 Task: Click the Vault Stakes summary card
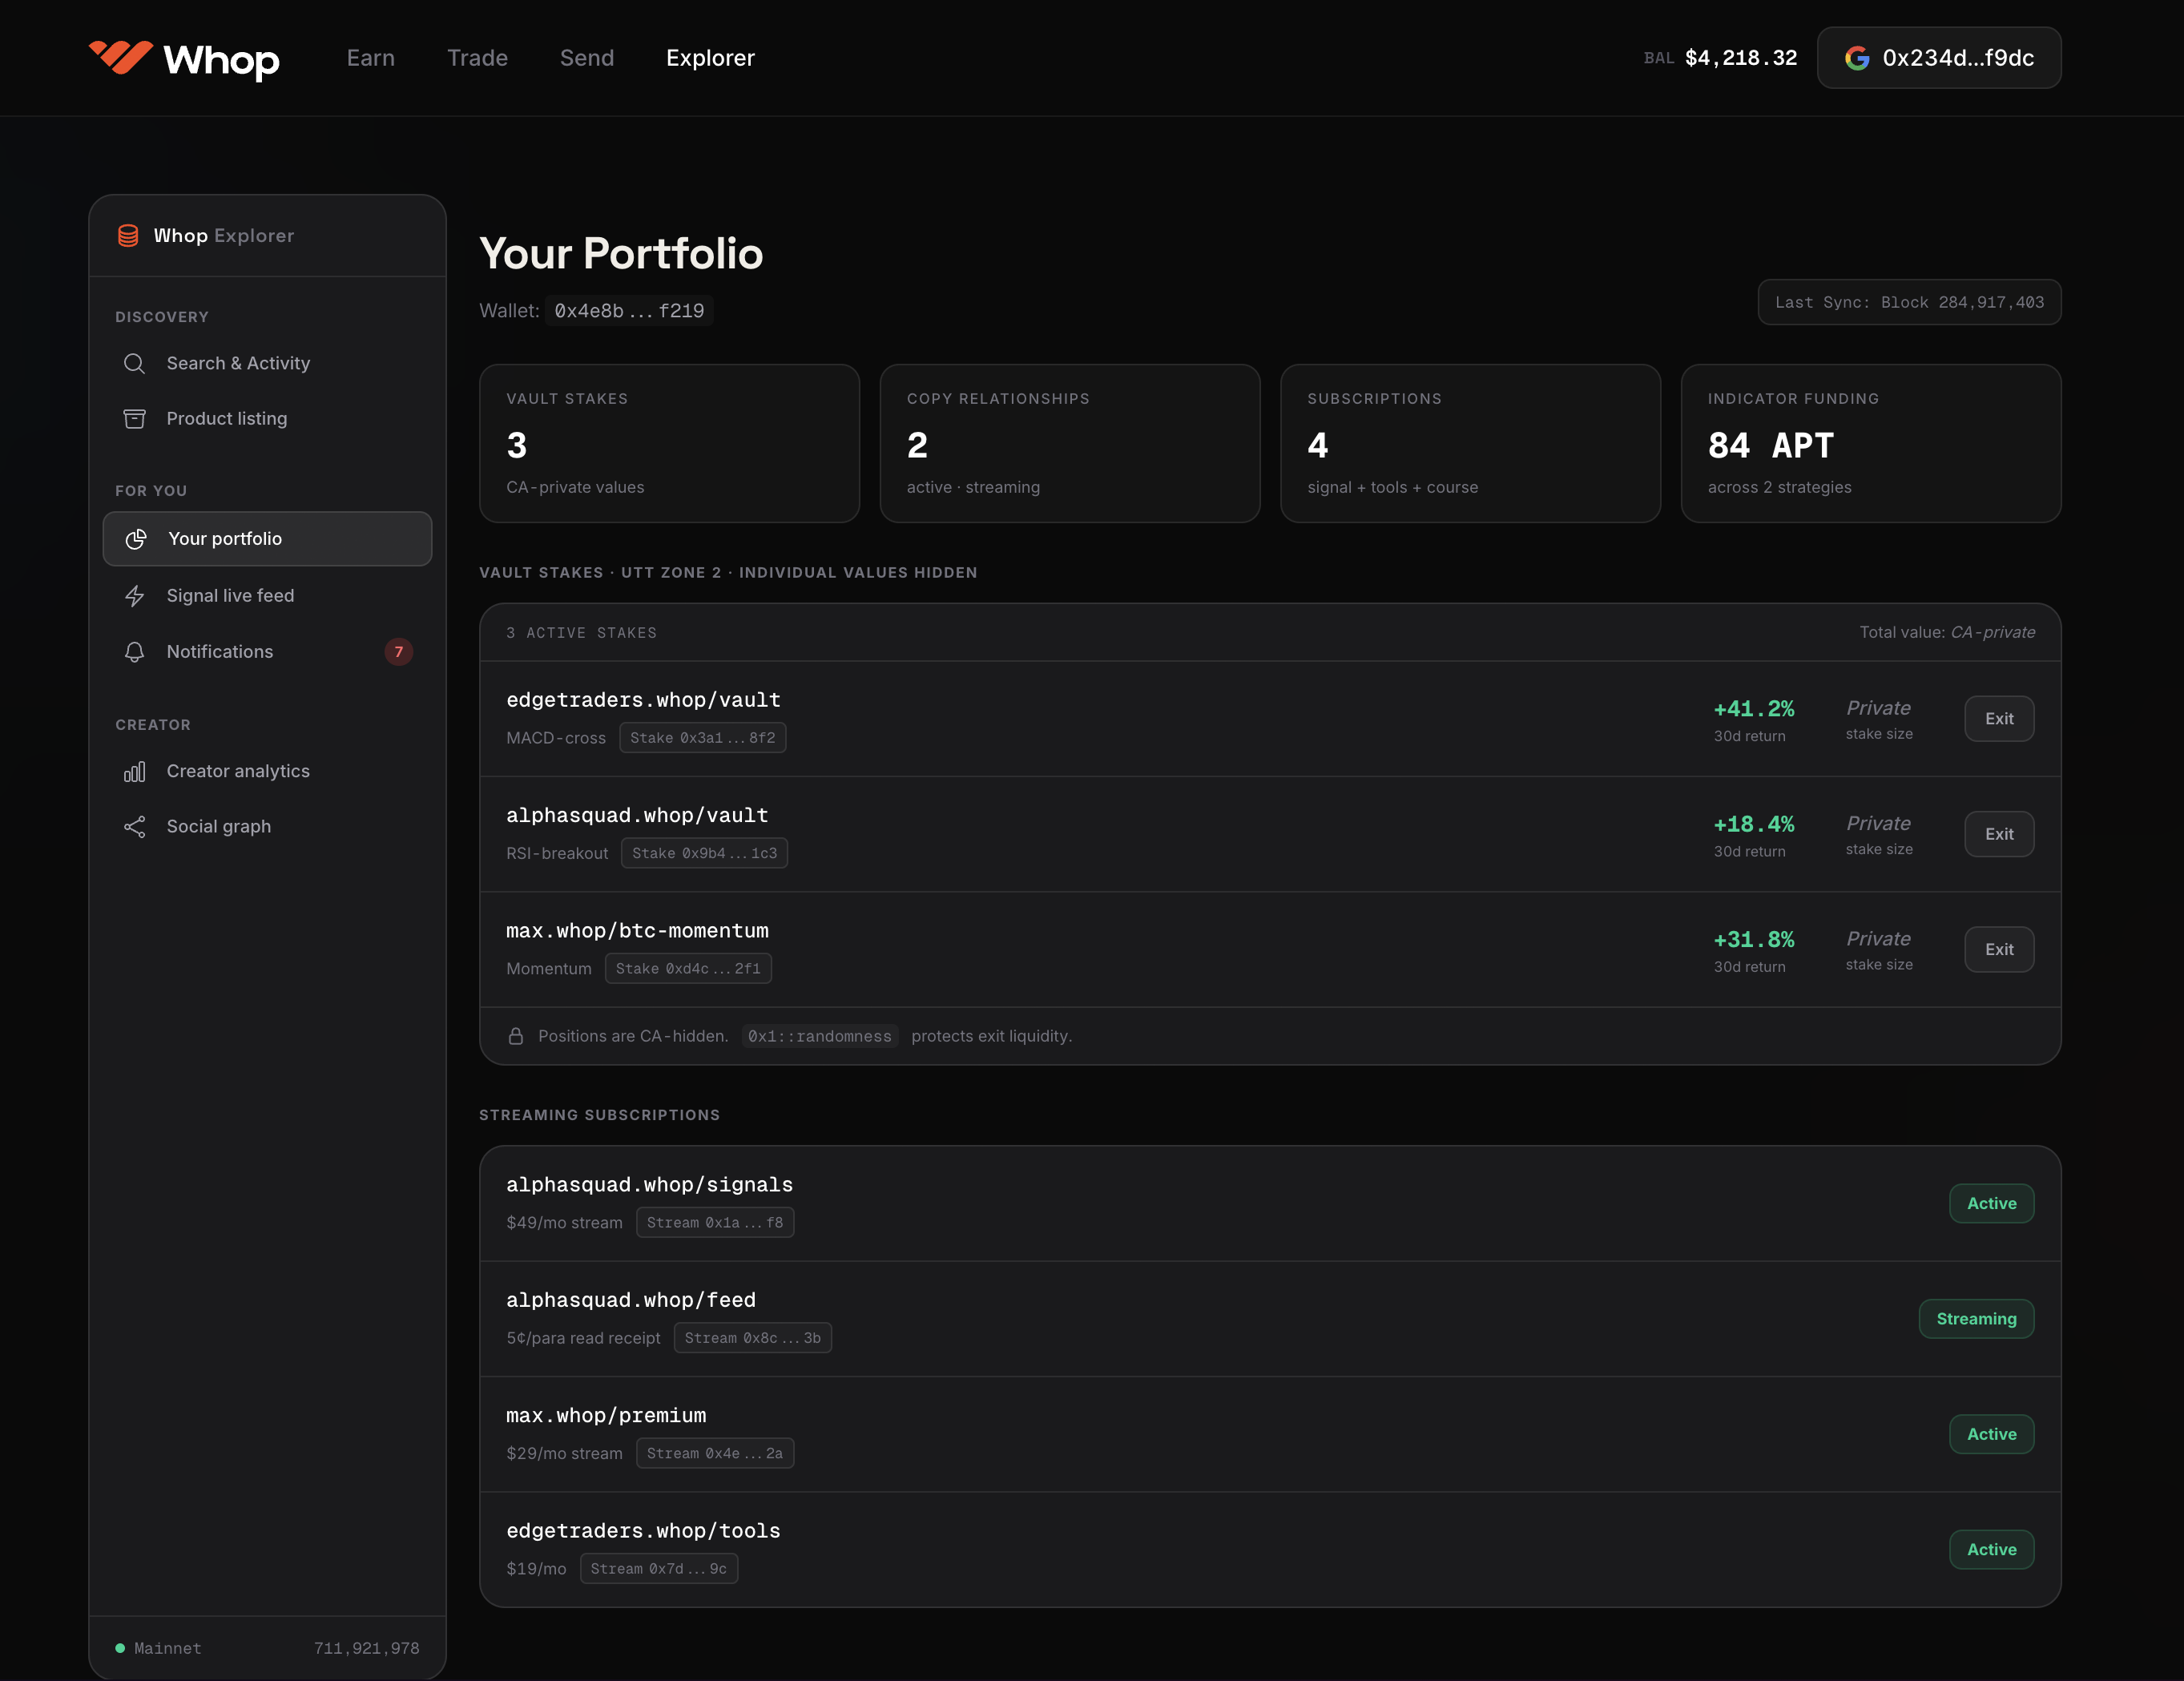pos(669,443)
